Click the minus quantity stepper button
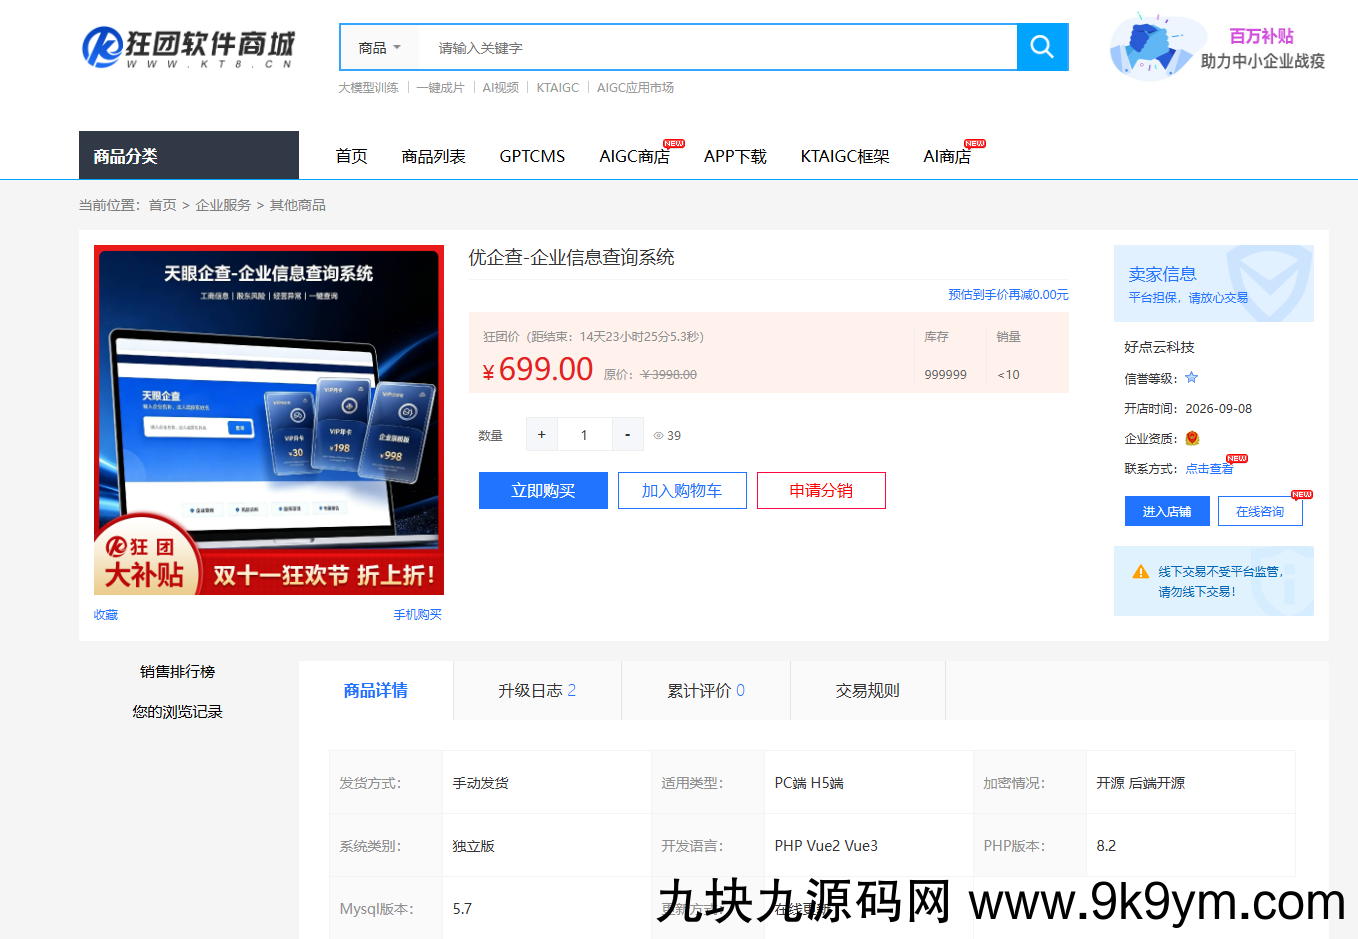1358x939 pixels. pyautogui.click(x=627, y=435)
